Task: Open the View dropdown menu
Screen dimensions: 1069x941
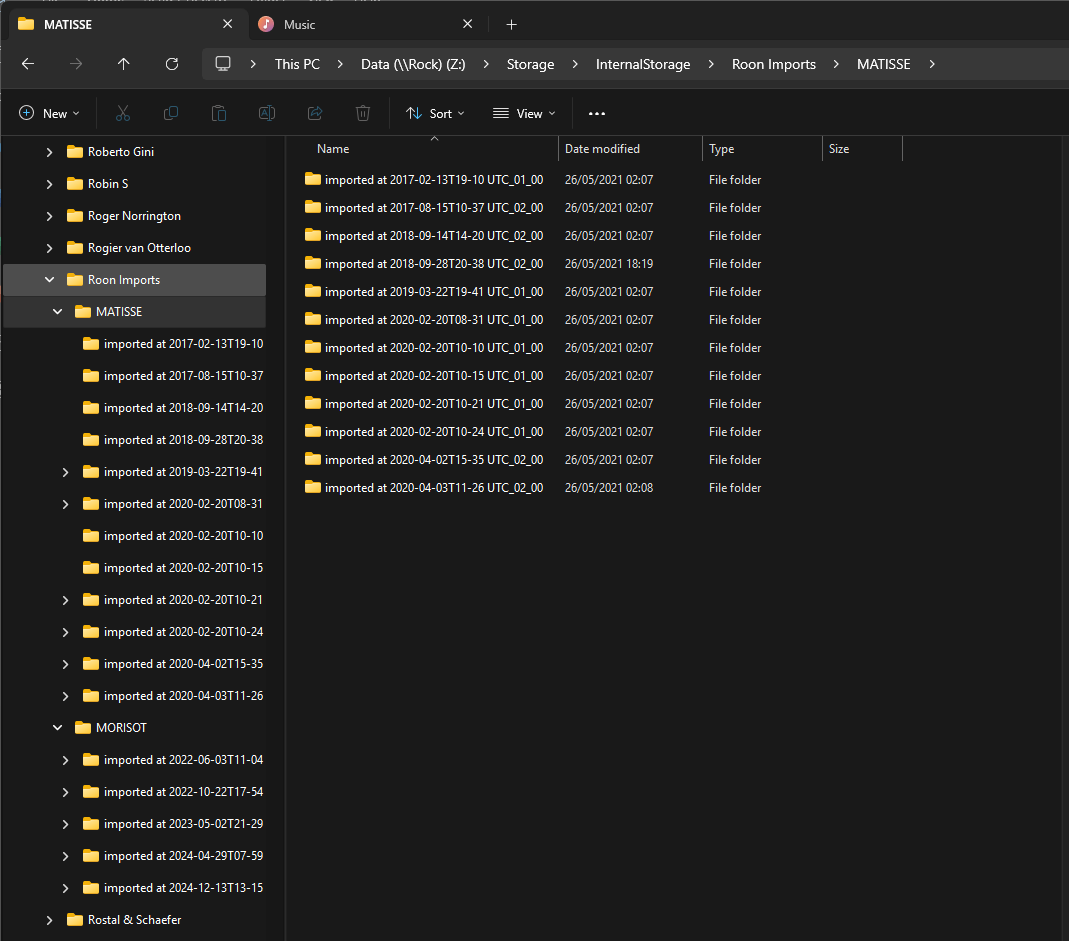Action: [x=524, y=113]
